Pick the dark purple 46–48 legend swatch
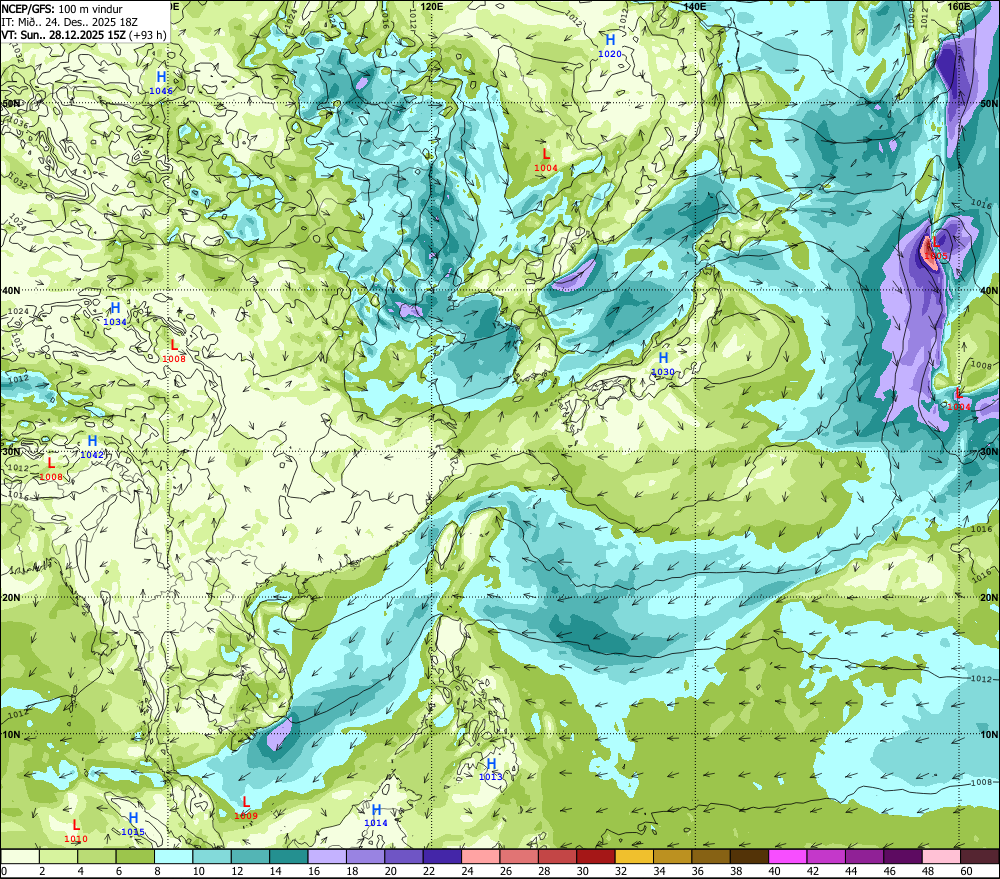Screen dimensions: 1000x879 coord(902,856)
